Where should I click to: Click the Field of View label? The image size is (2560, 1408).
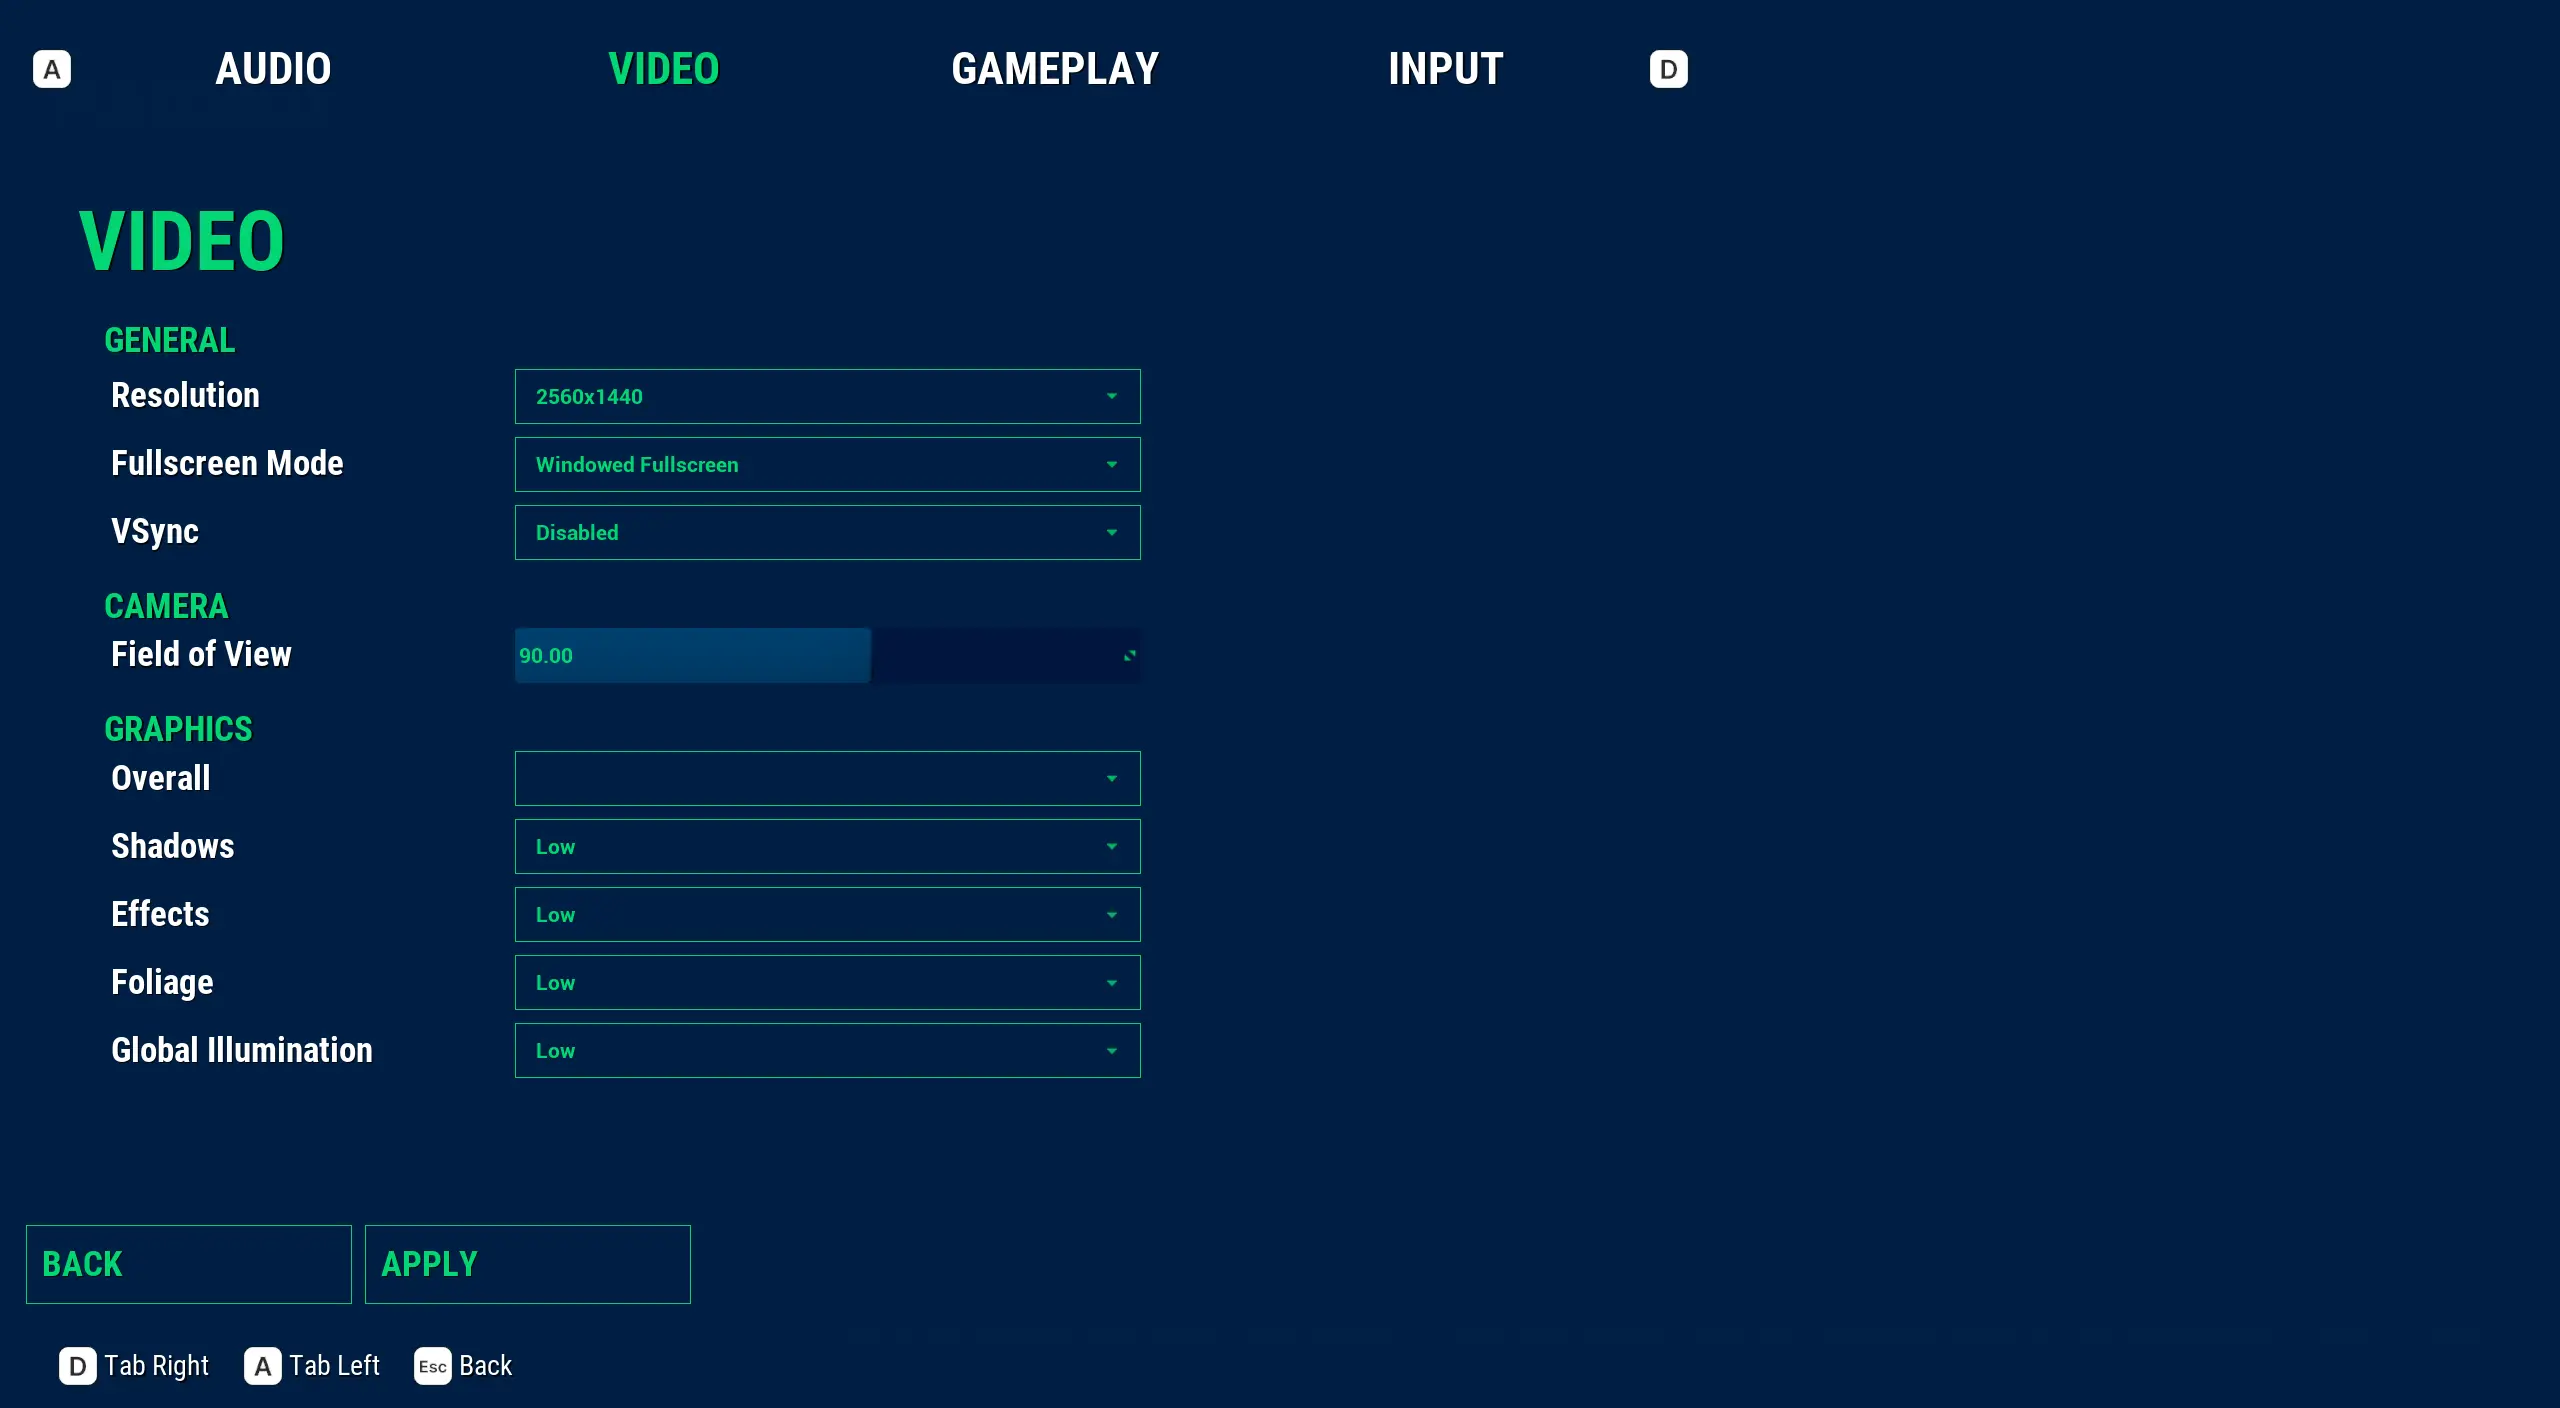pos(202,654)
